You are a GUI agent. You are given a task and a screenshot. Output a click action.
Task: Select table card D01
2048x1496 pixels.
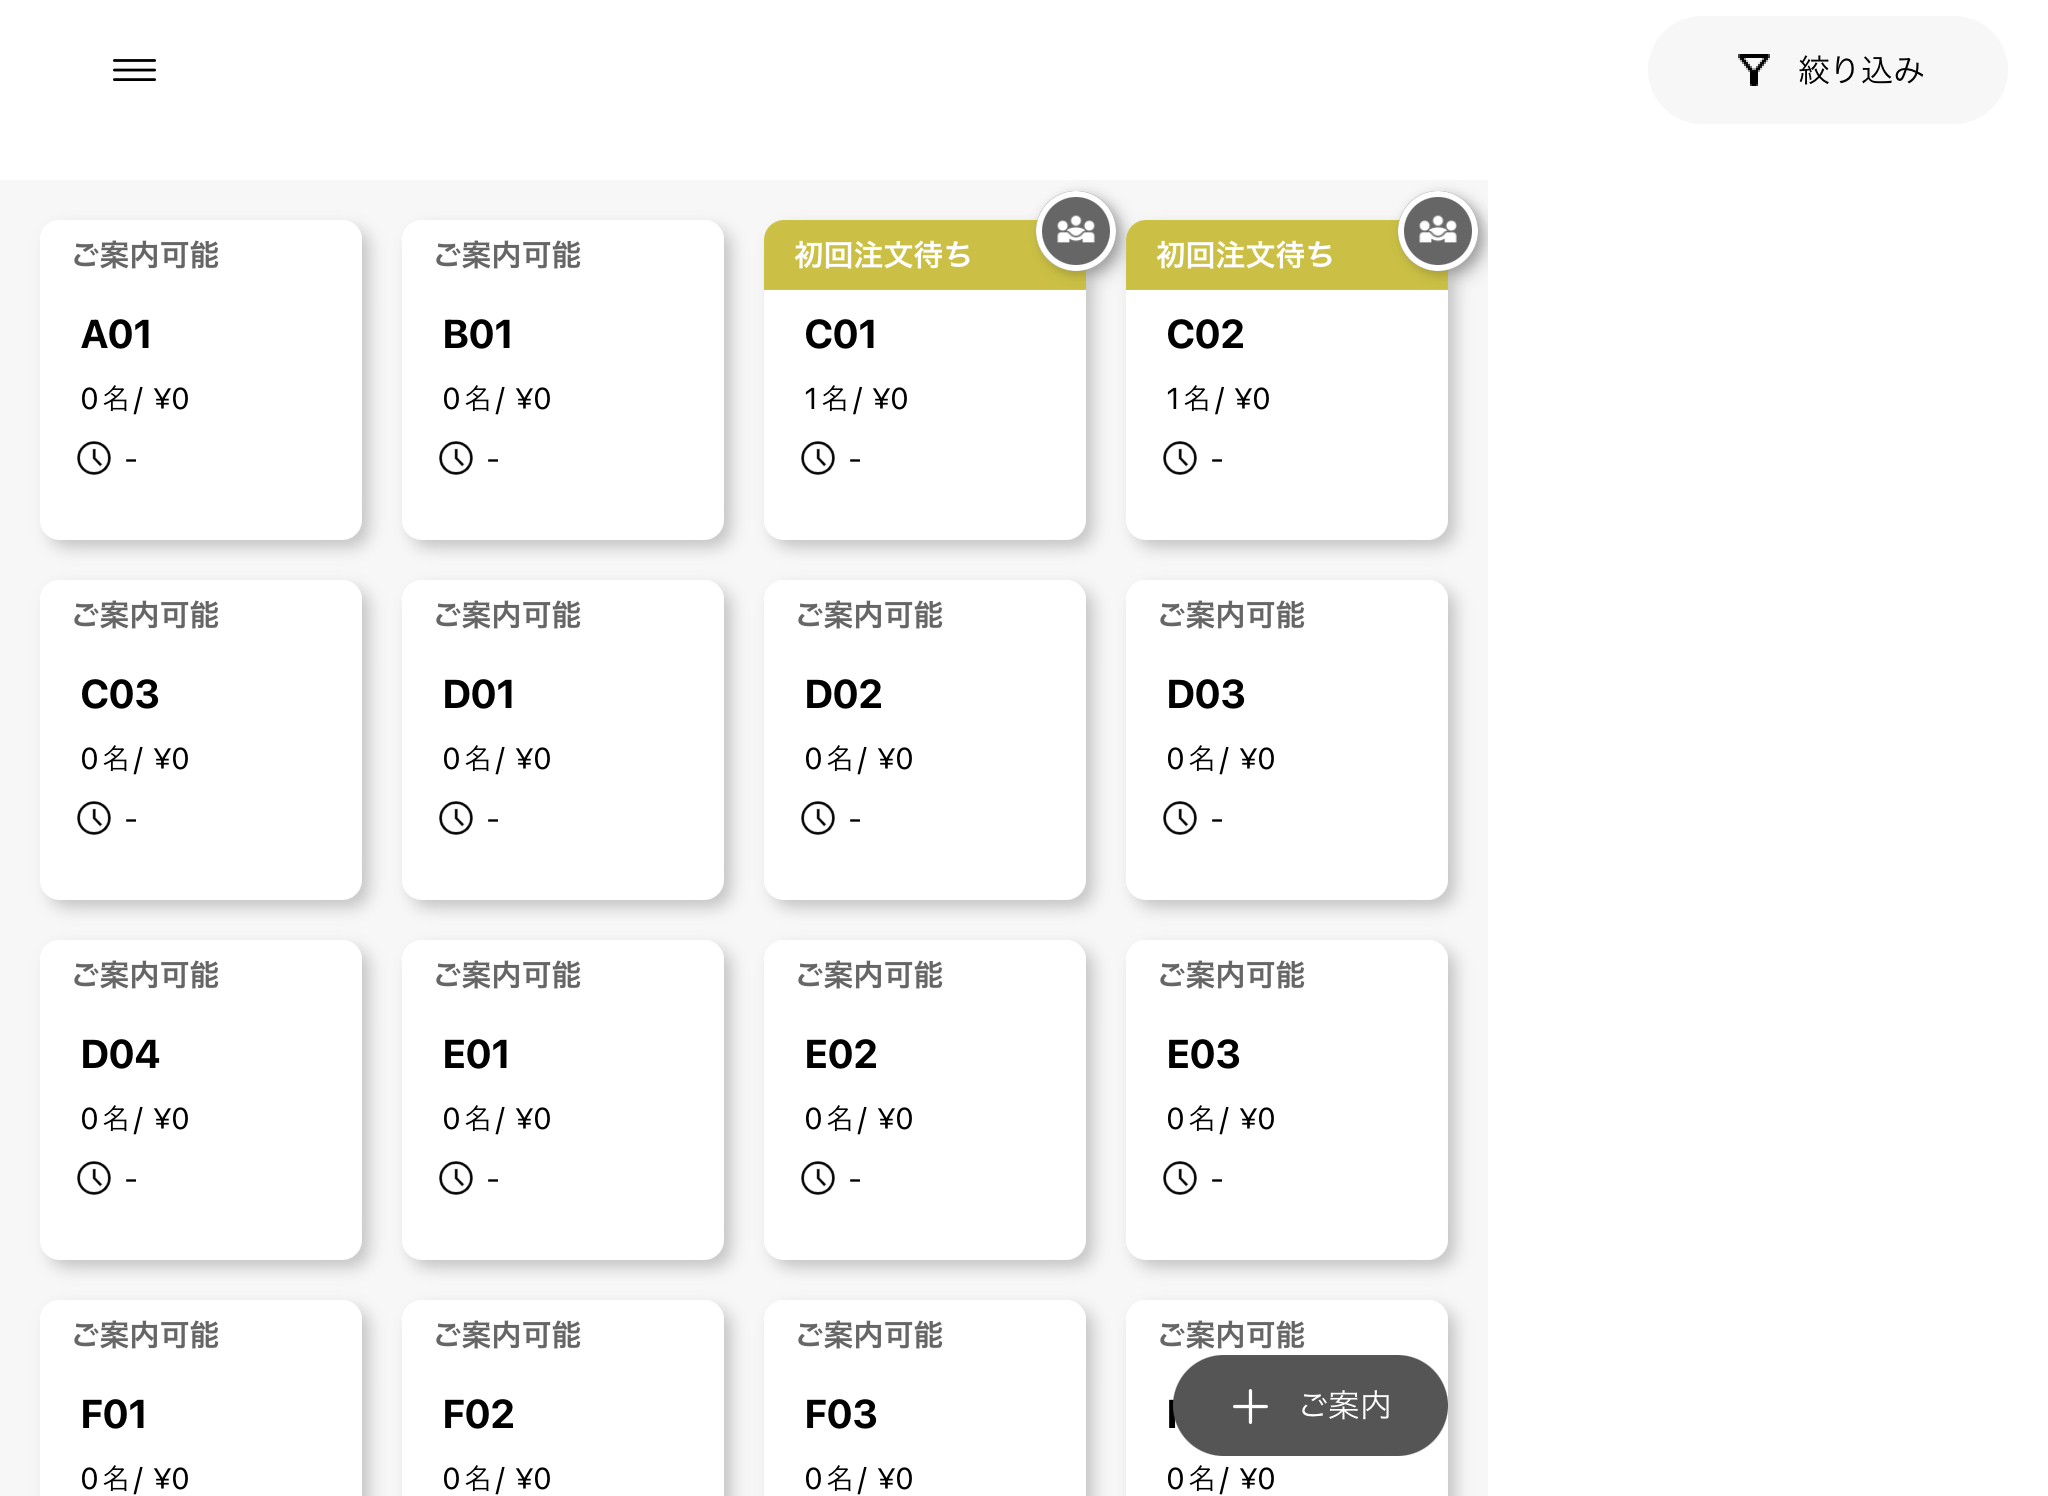click(x=562, y=740)
